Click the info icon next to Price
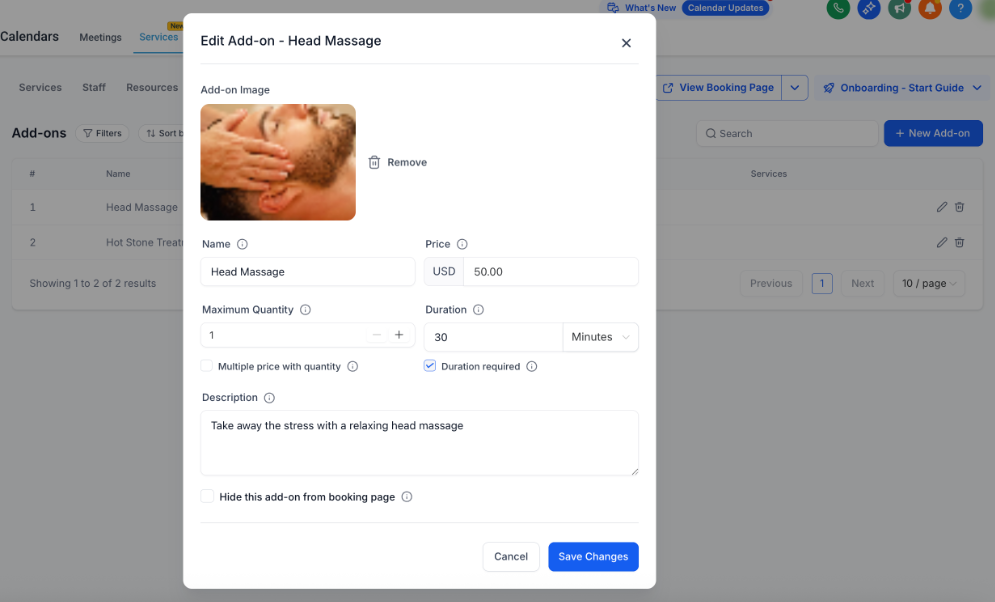This screenshot has height=602, width=995. click(462, 244)
